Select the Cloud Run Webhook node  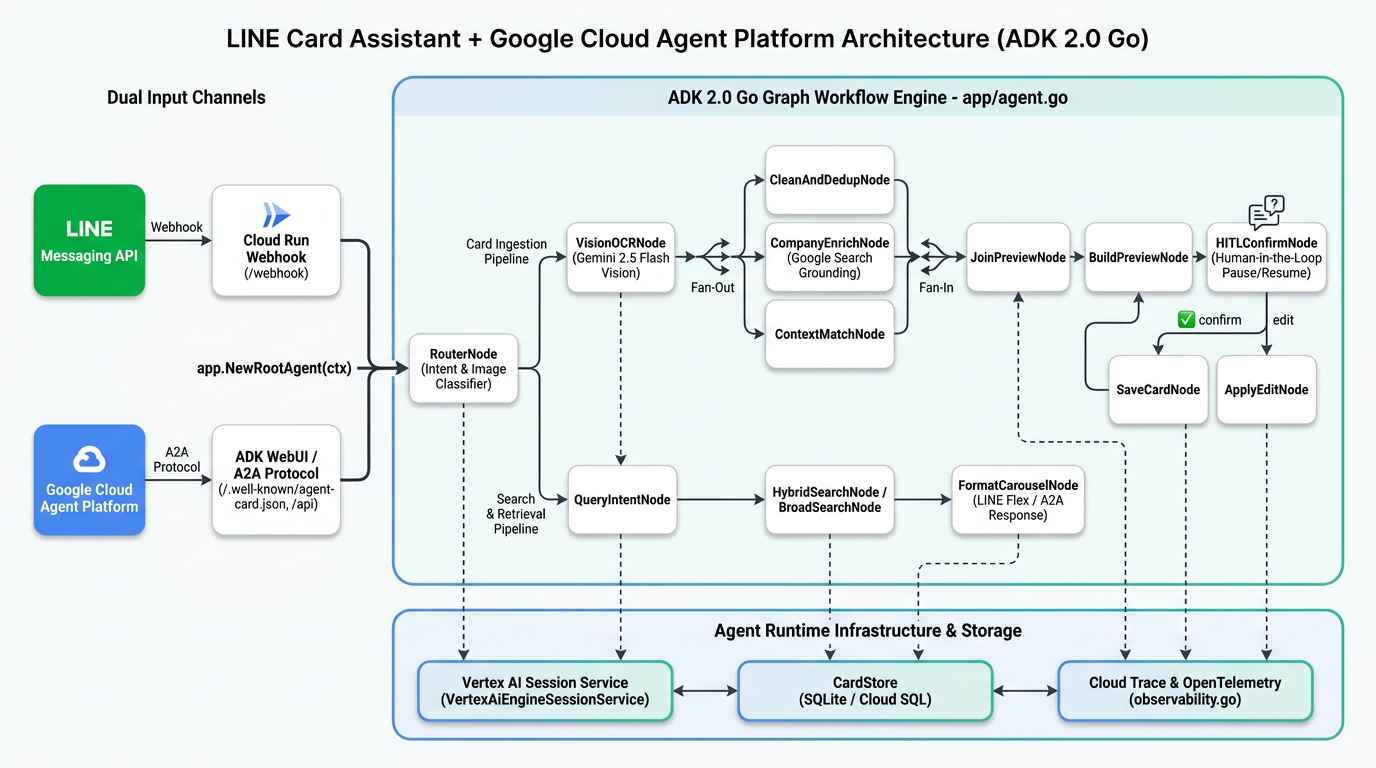coord(276,240)
